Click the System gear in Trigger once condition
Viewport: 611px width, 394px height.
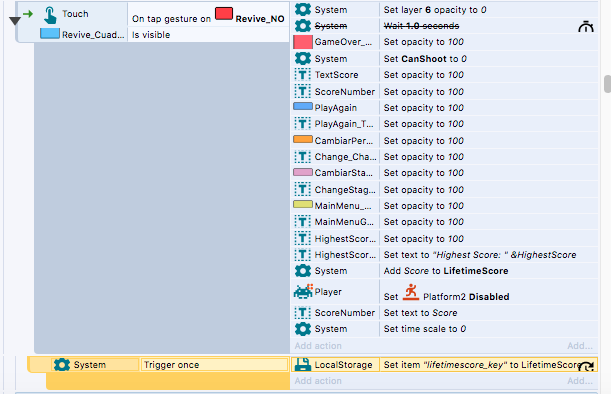(62, 365)
